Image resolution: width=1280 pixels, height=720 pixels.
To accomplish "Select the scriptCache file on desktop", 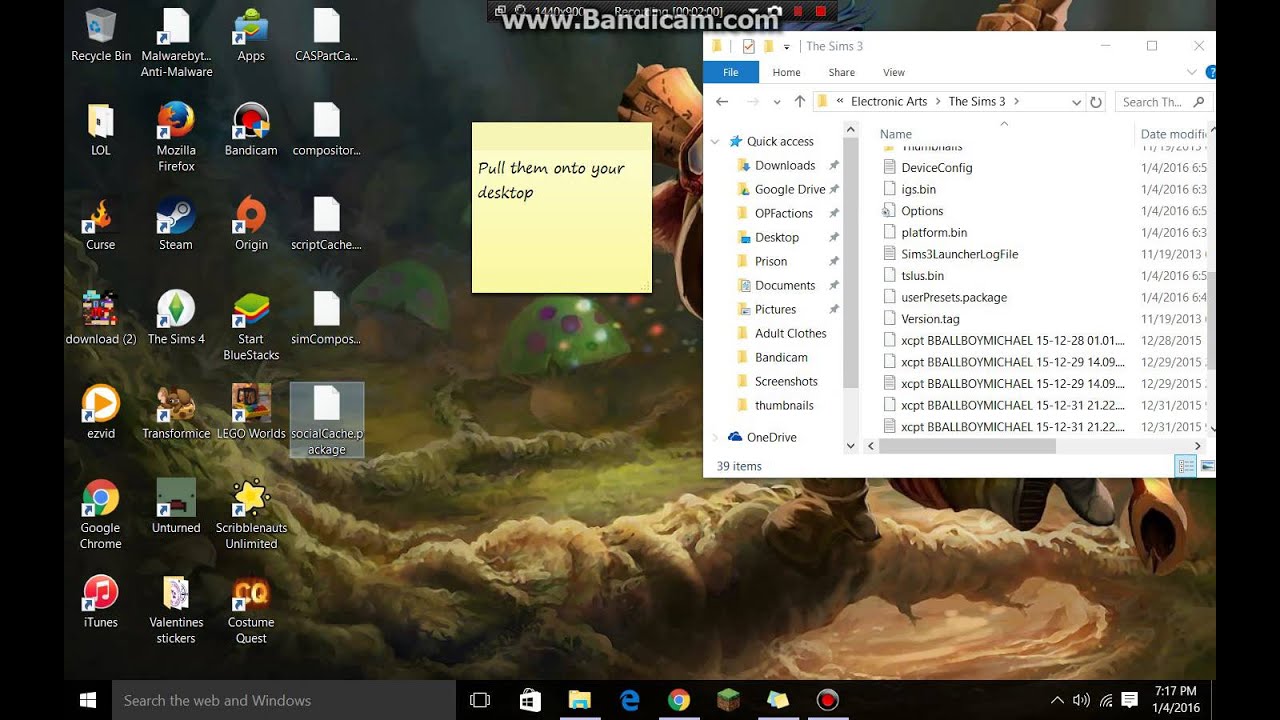I will (x=326, y=224).
